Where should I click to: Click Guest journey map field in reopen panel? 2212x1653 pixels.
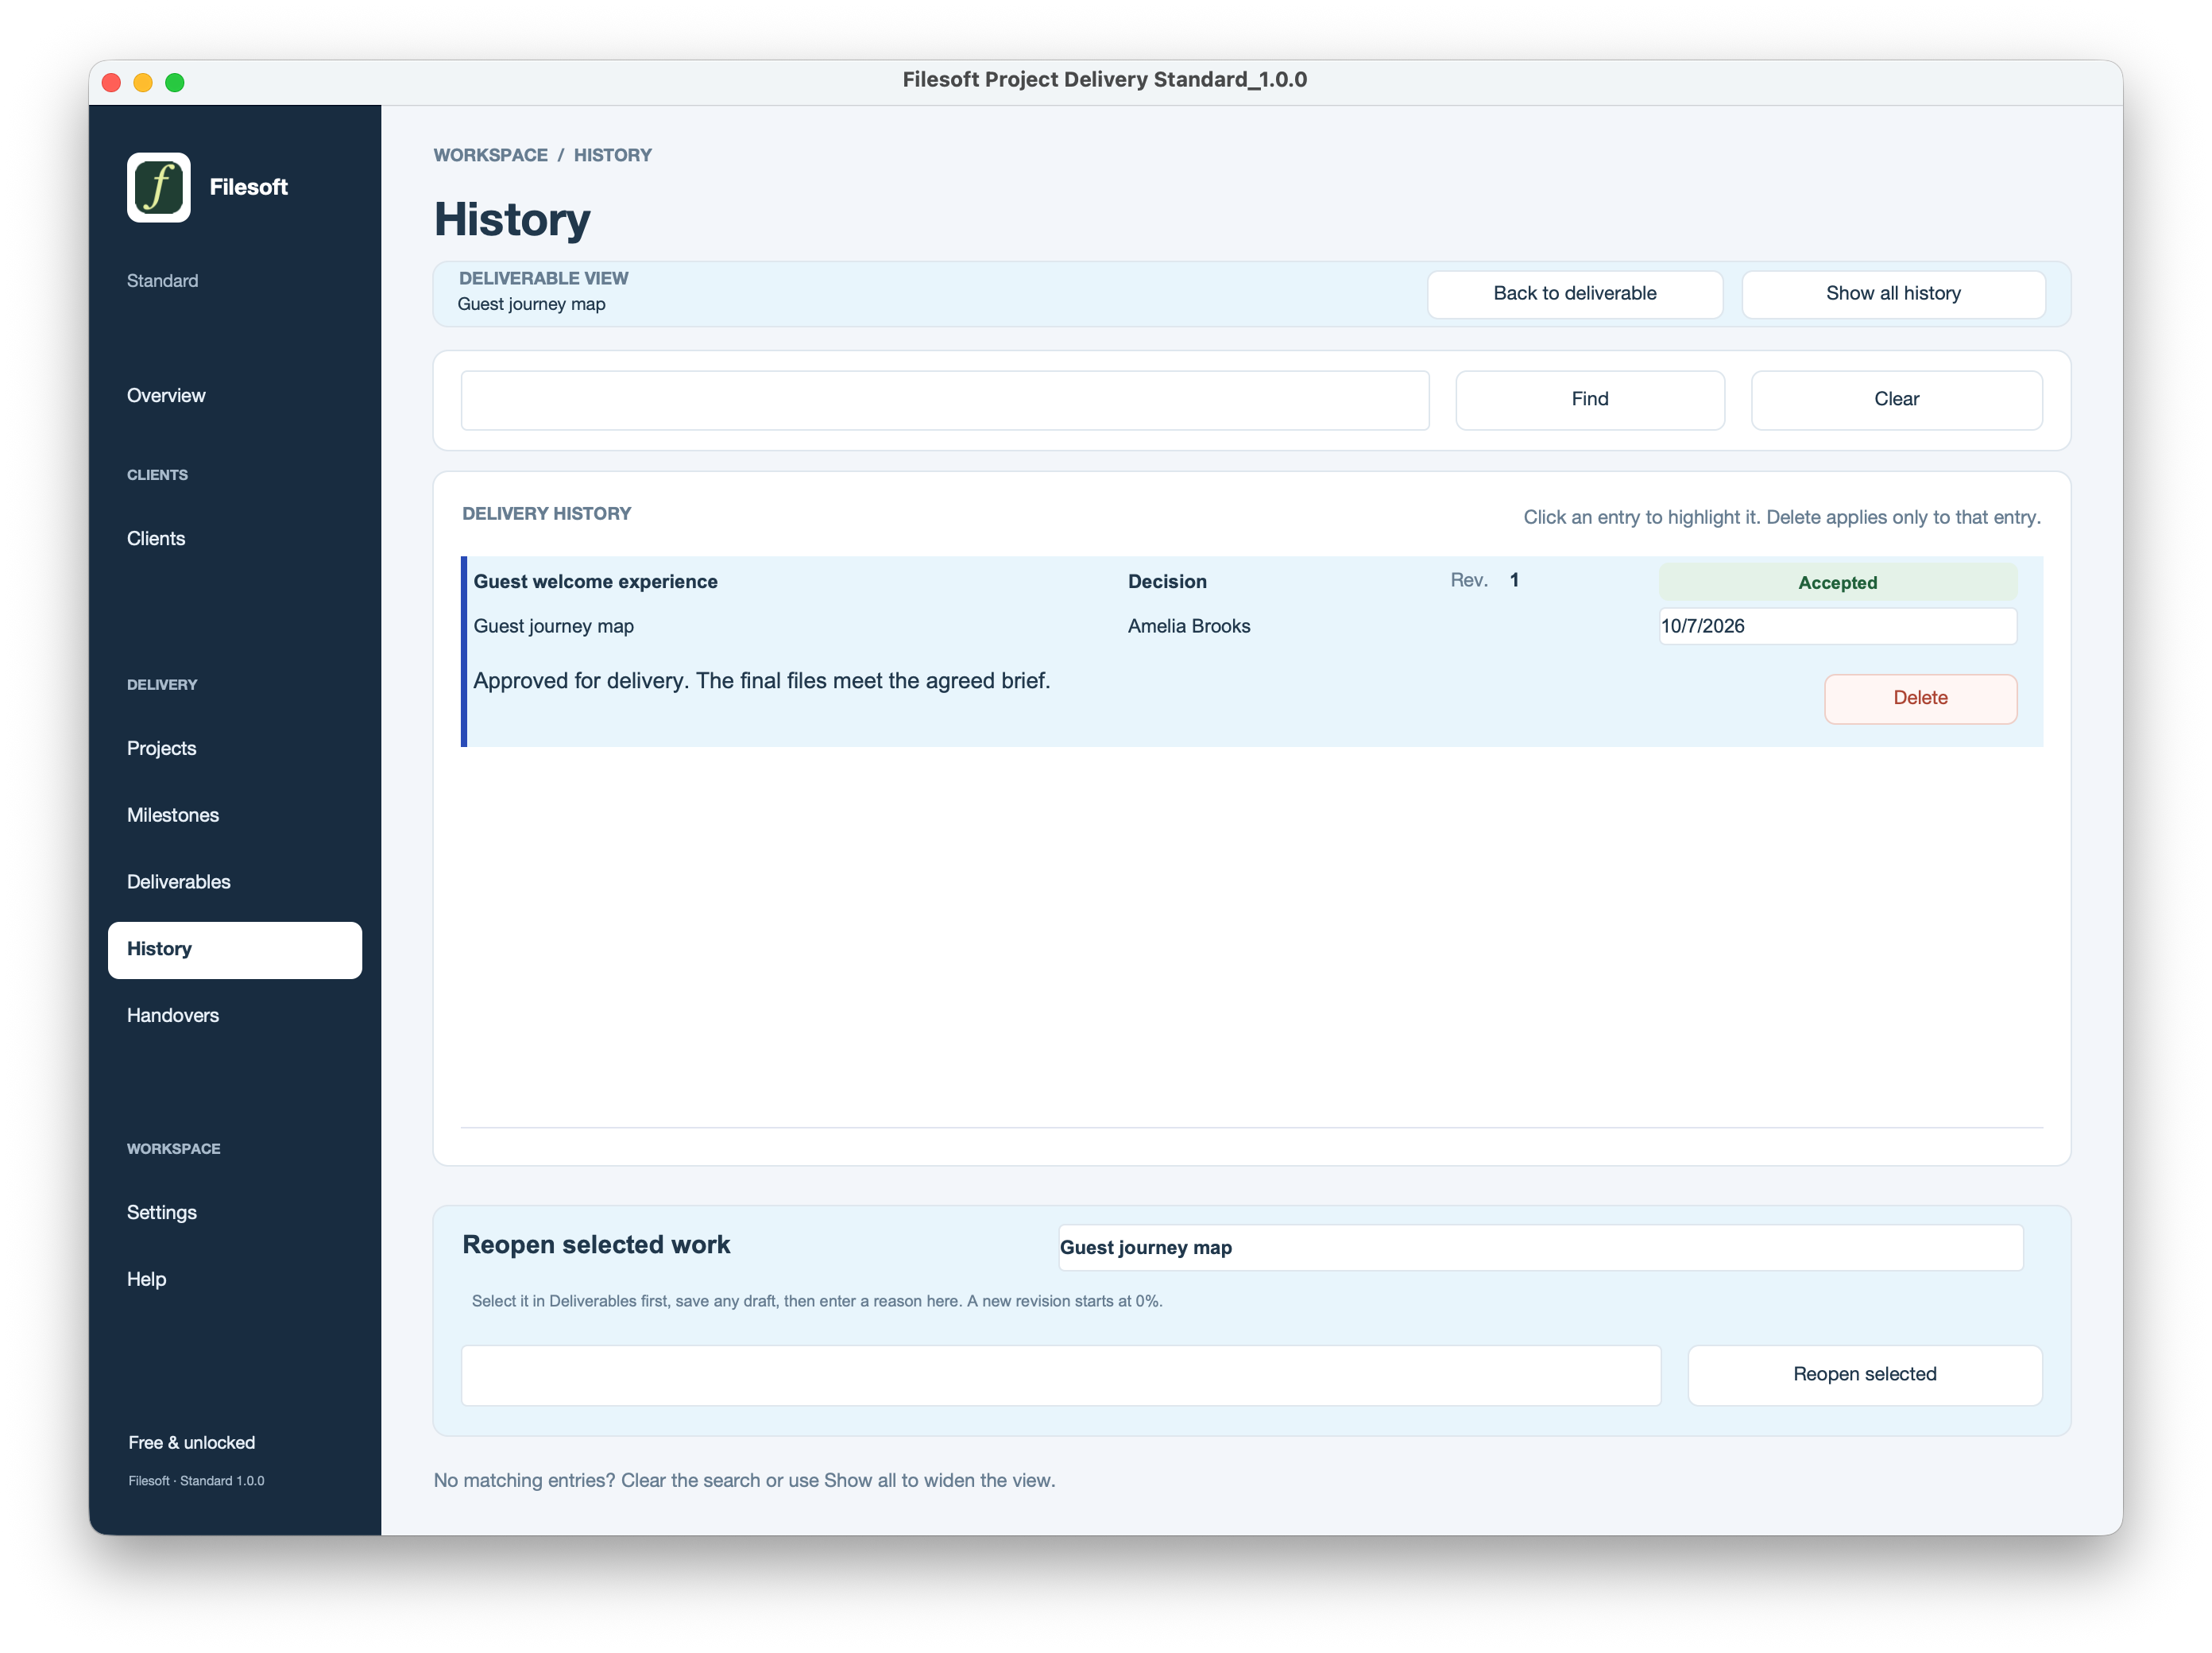(1540, 1248)
